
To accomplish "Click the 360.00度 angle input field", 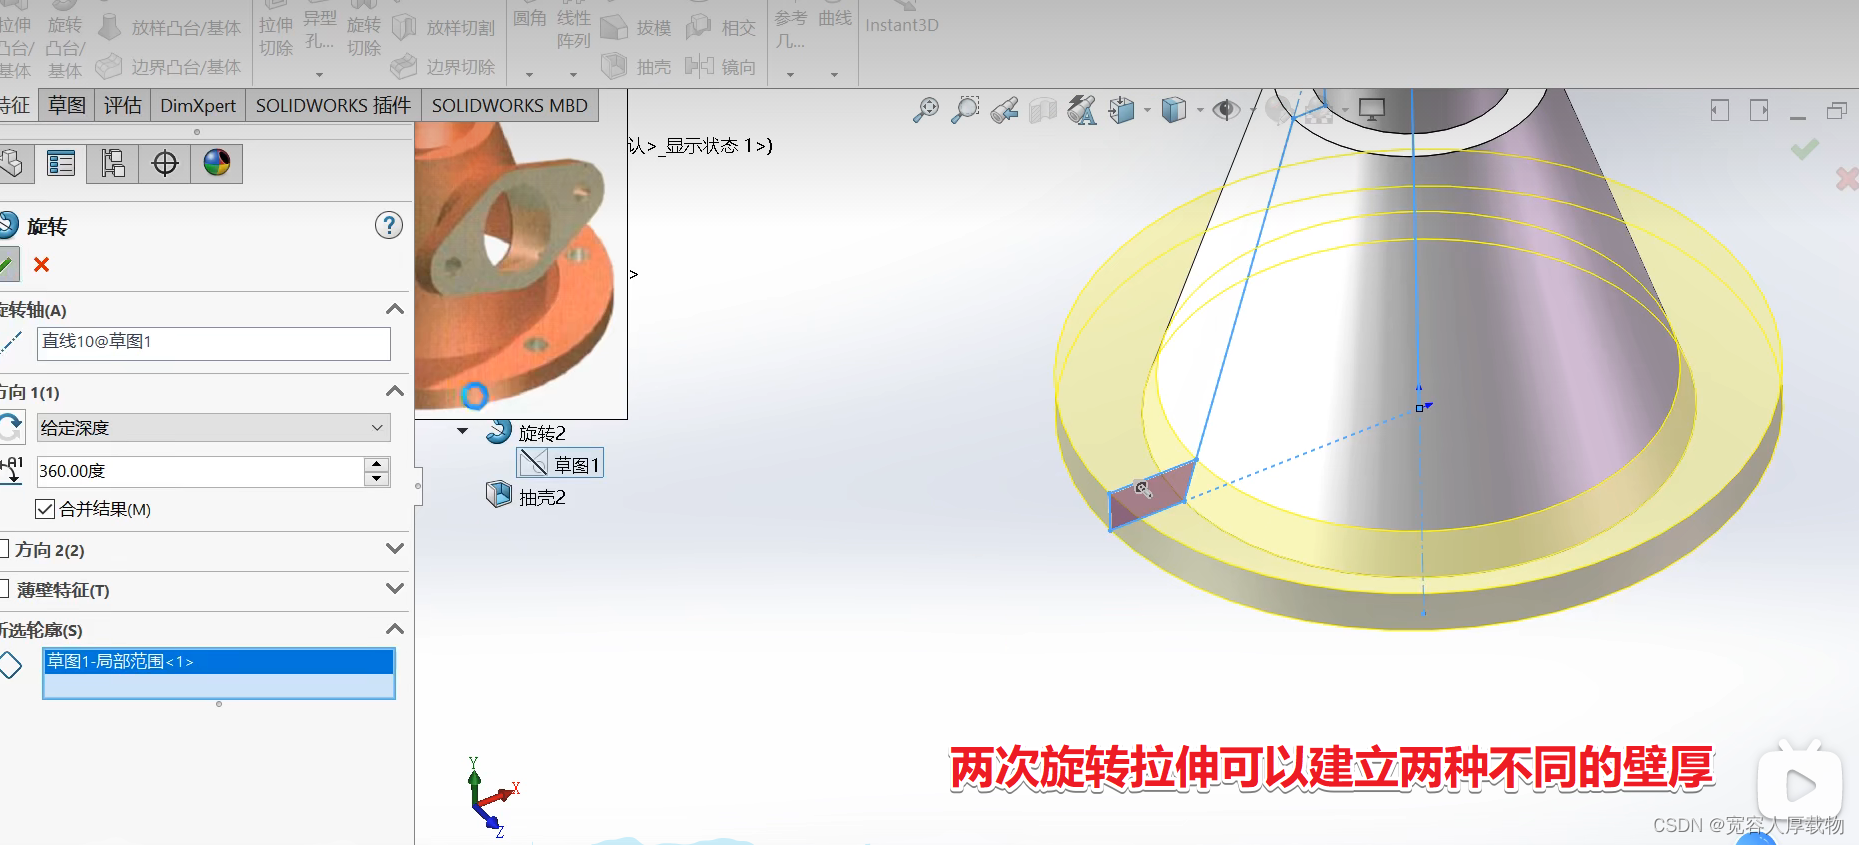I will point(200,471).
